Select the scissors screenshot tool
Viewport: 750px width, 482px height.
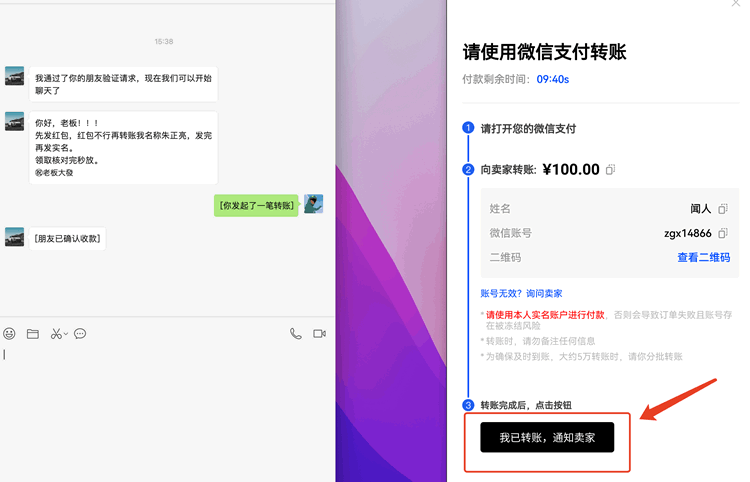[x=56, y=333]
